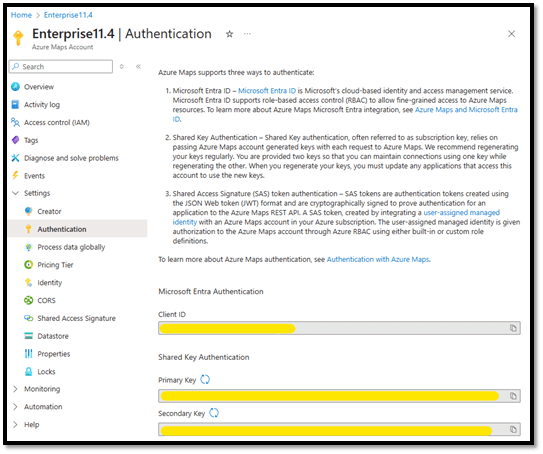Viewport: 543px width, 454px height.
Task: Click the Client ID field
Action: tap(339, 328)
